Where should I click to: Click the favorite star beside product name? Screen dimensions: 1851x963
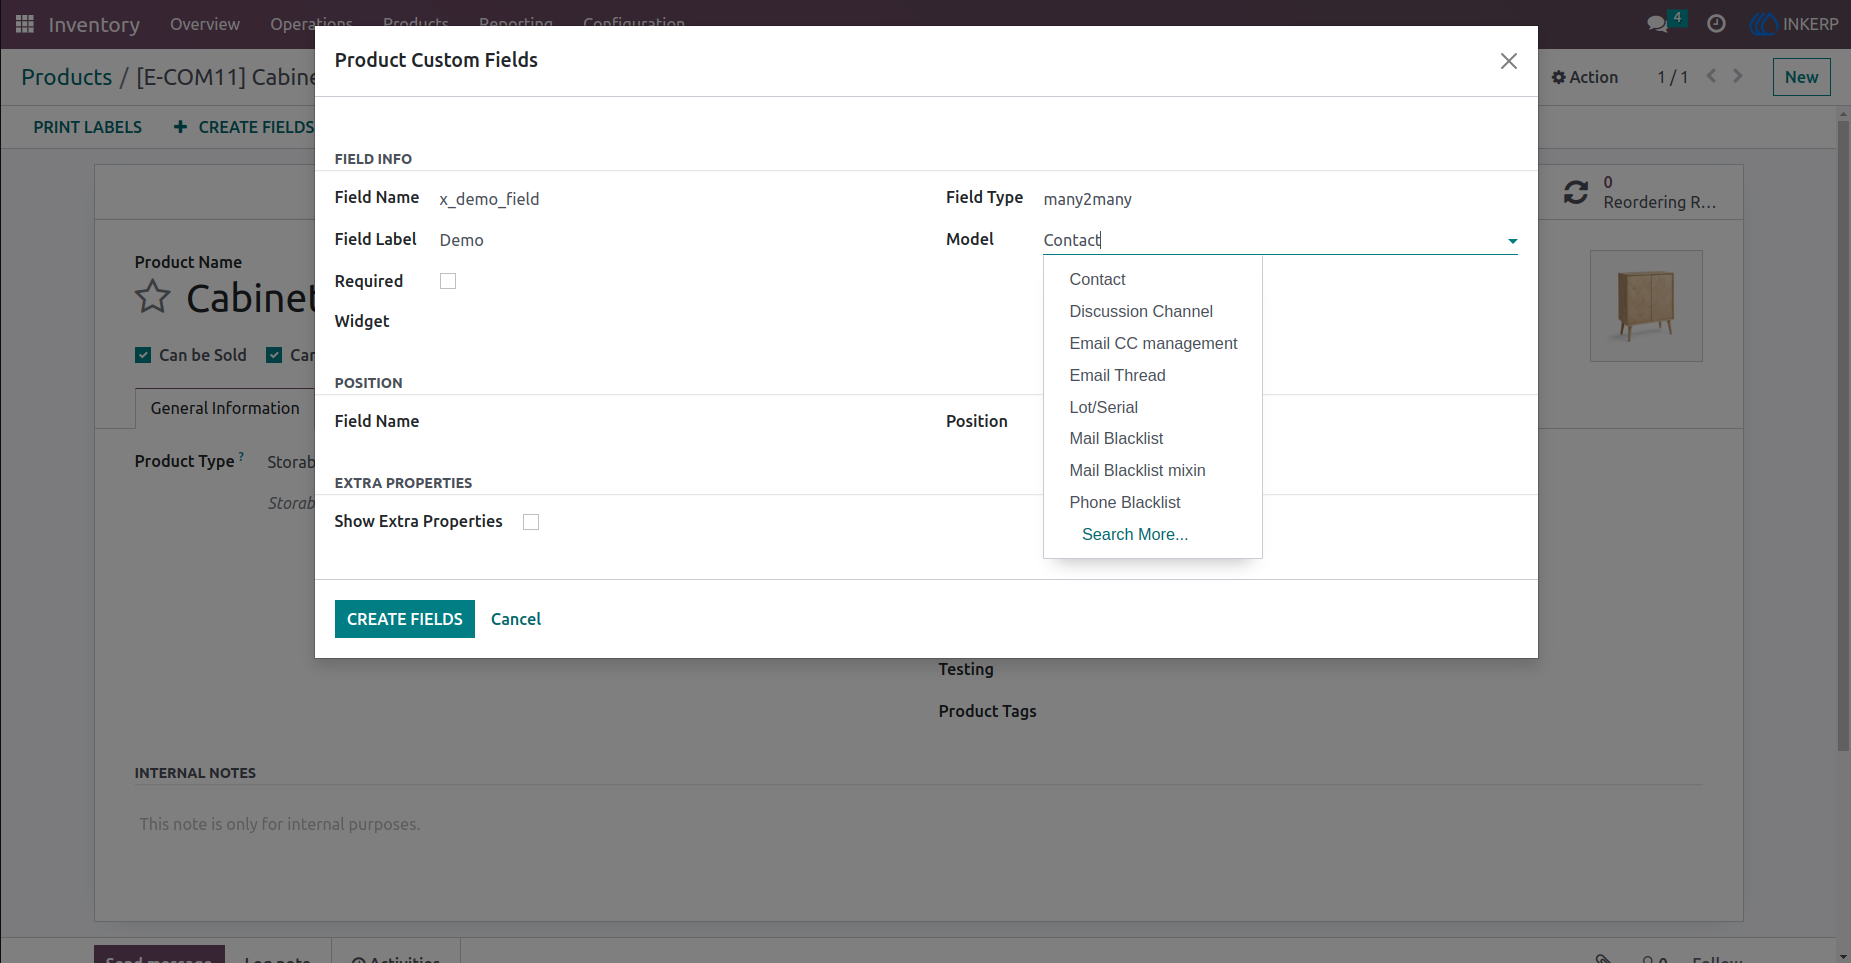(x=153, y=297)
